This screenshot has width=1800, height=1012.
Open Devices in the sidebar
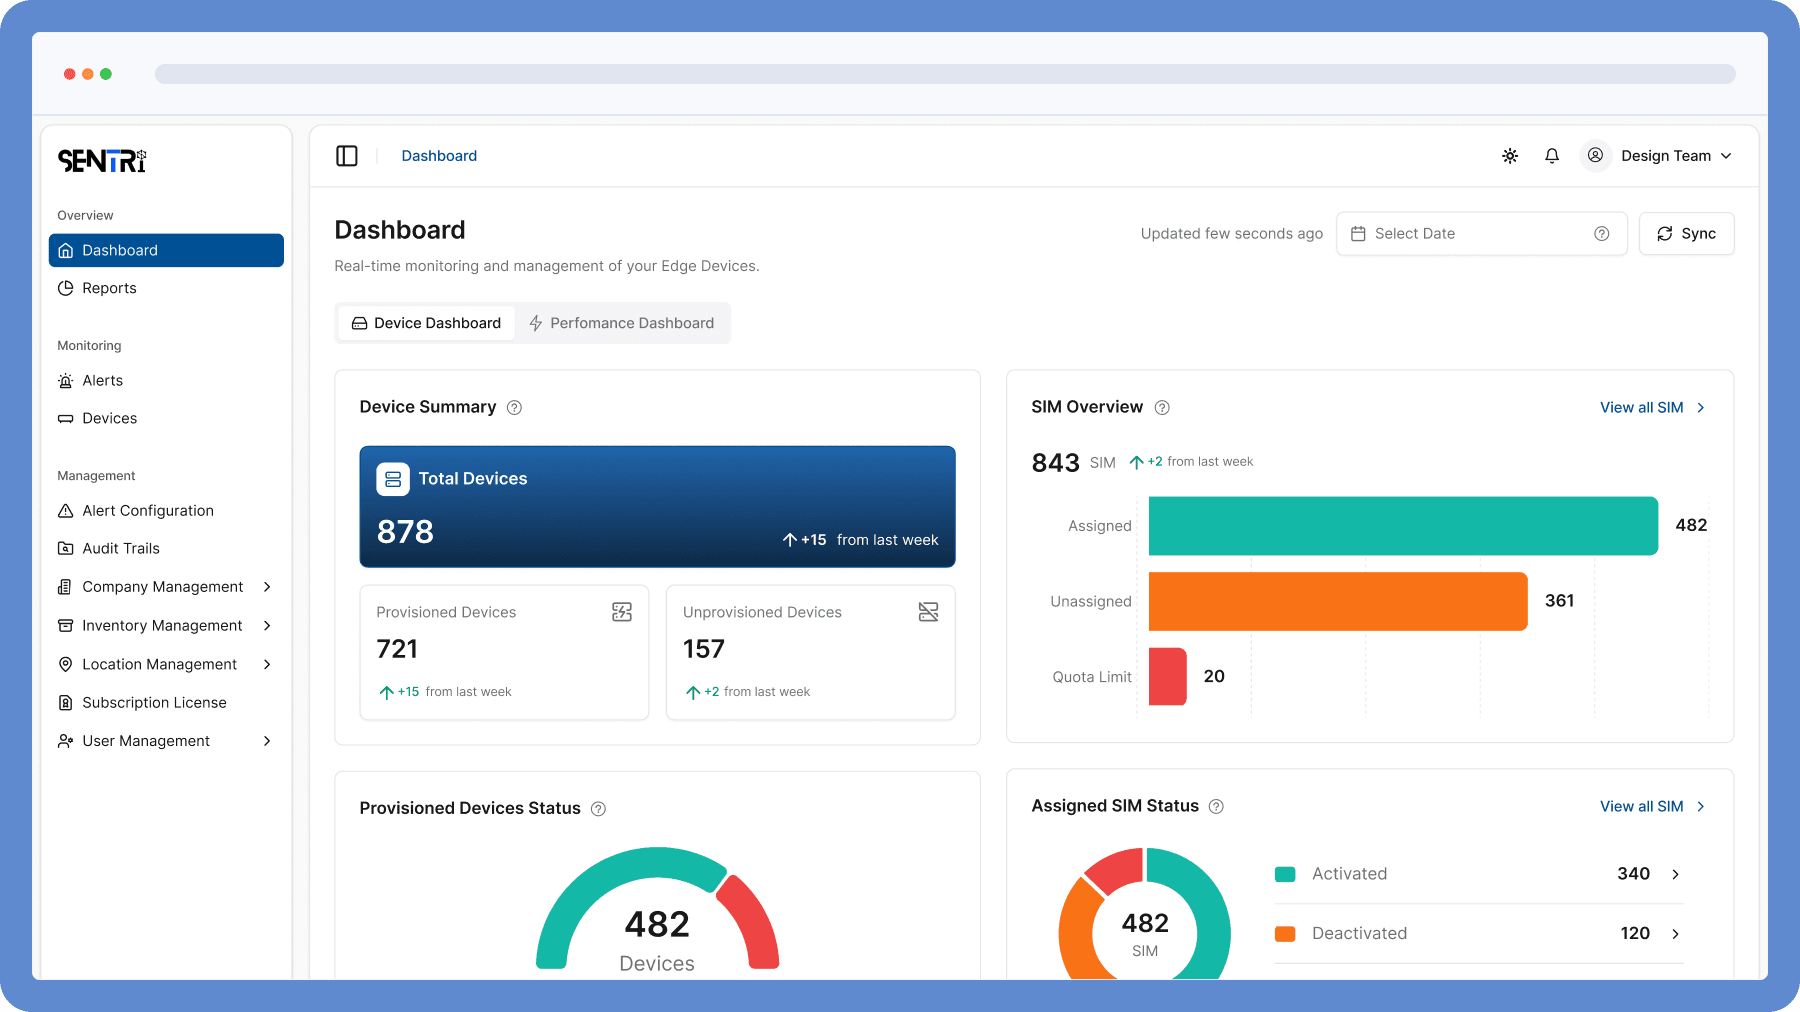pyautogui.click(x=166, y=419)
